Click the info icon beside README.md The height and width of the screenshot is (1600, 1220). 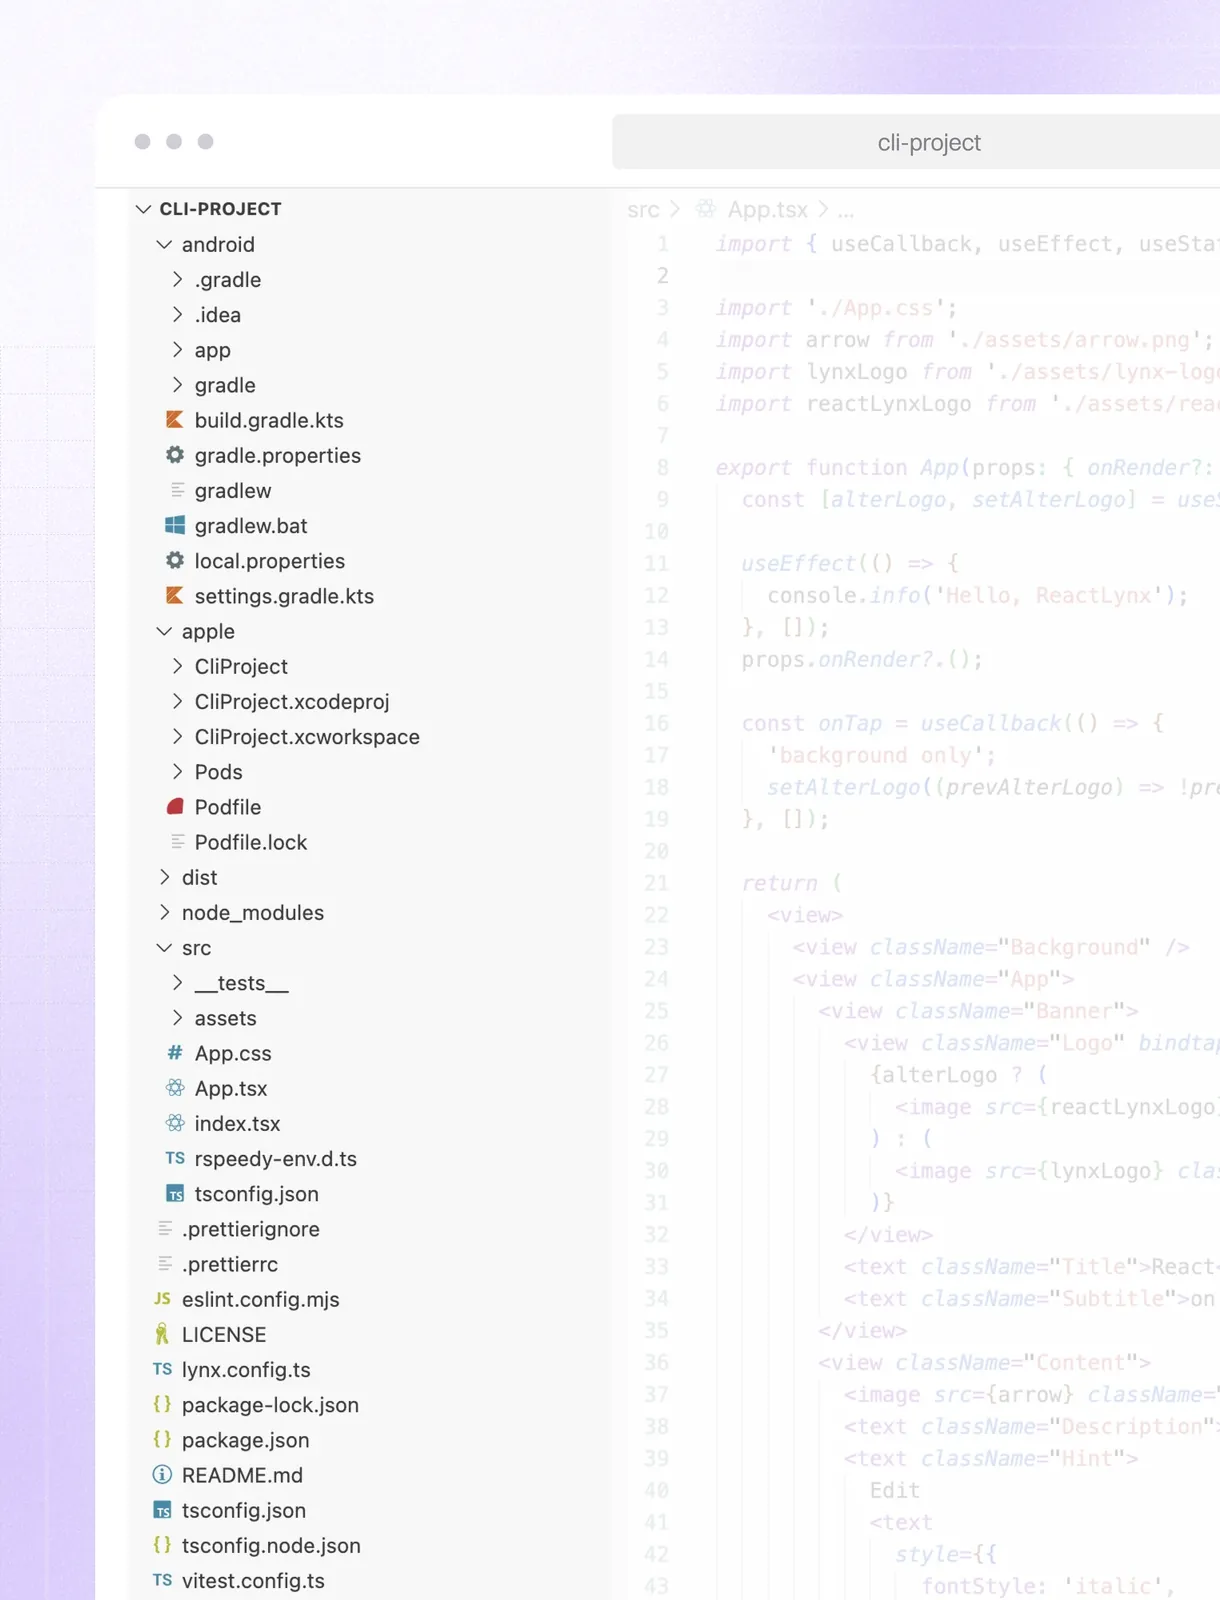(162, 1475)
